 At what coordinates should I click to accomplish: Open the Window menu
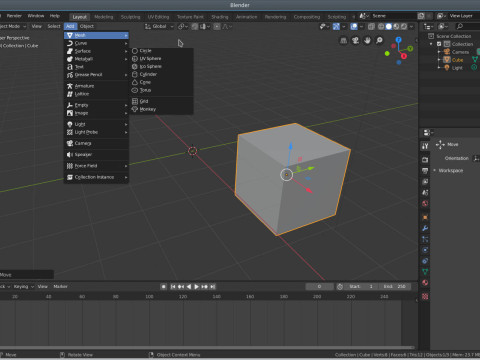click(x=36, y=16)
